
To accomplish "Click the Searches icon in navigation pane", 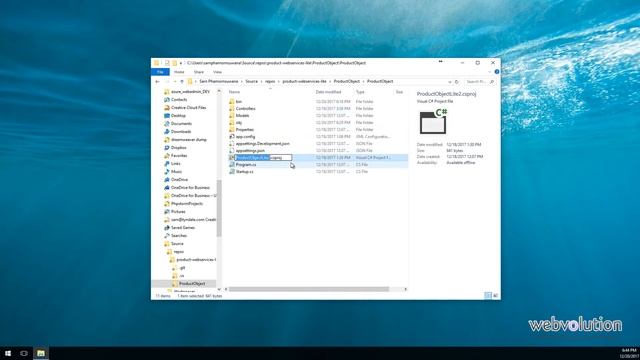I will (x=167, y=236).
